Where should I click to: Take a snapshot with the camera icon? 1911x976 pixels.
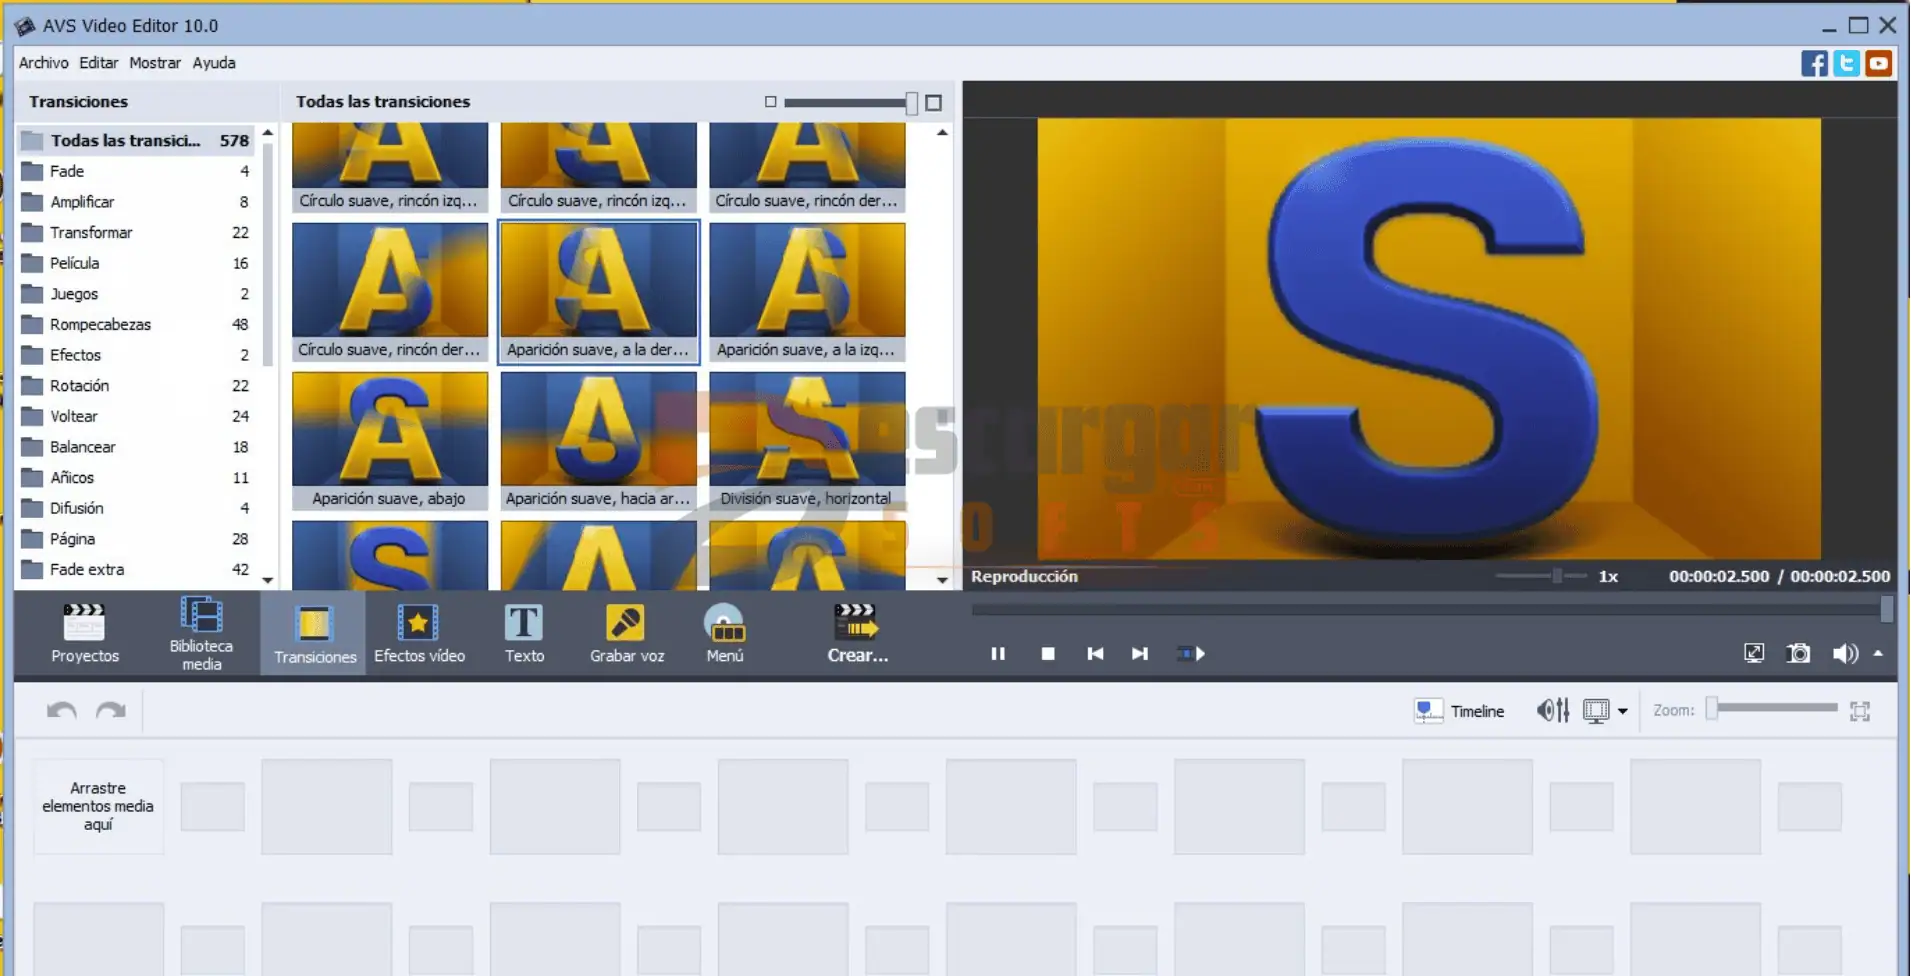tap(1798, 654)
